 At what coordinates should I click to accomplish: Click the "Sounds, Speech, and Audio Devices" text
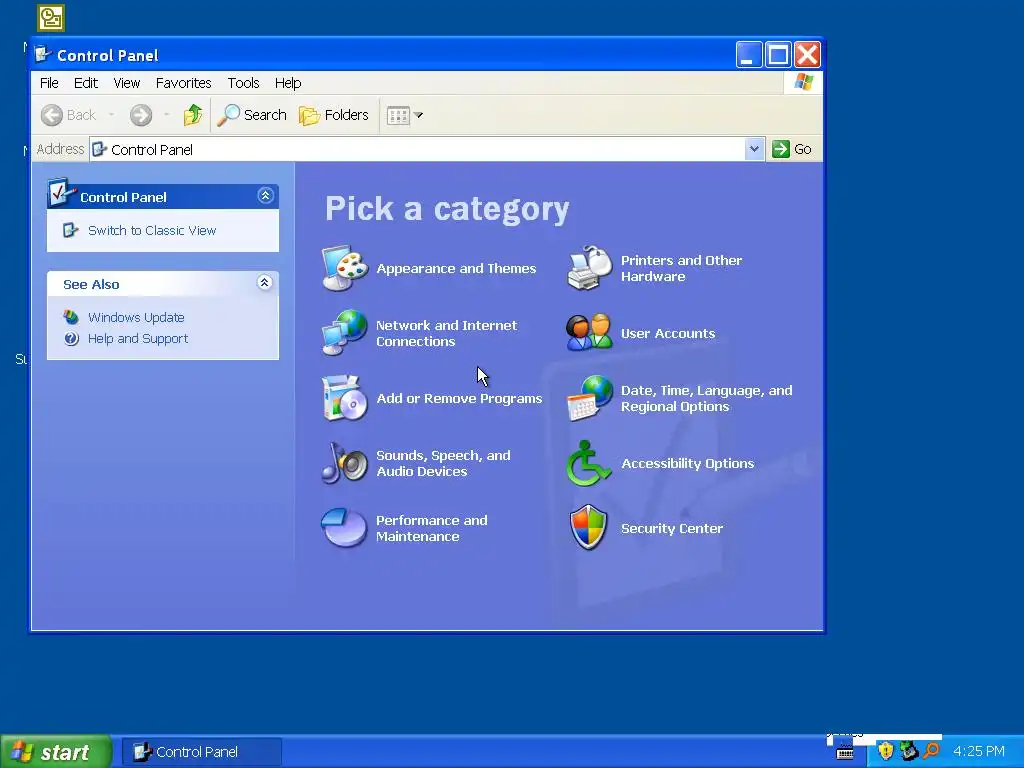tap(443, 463)
